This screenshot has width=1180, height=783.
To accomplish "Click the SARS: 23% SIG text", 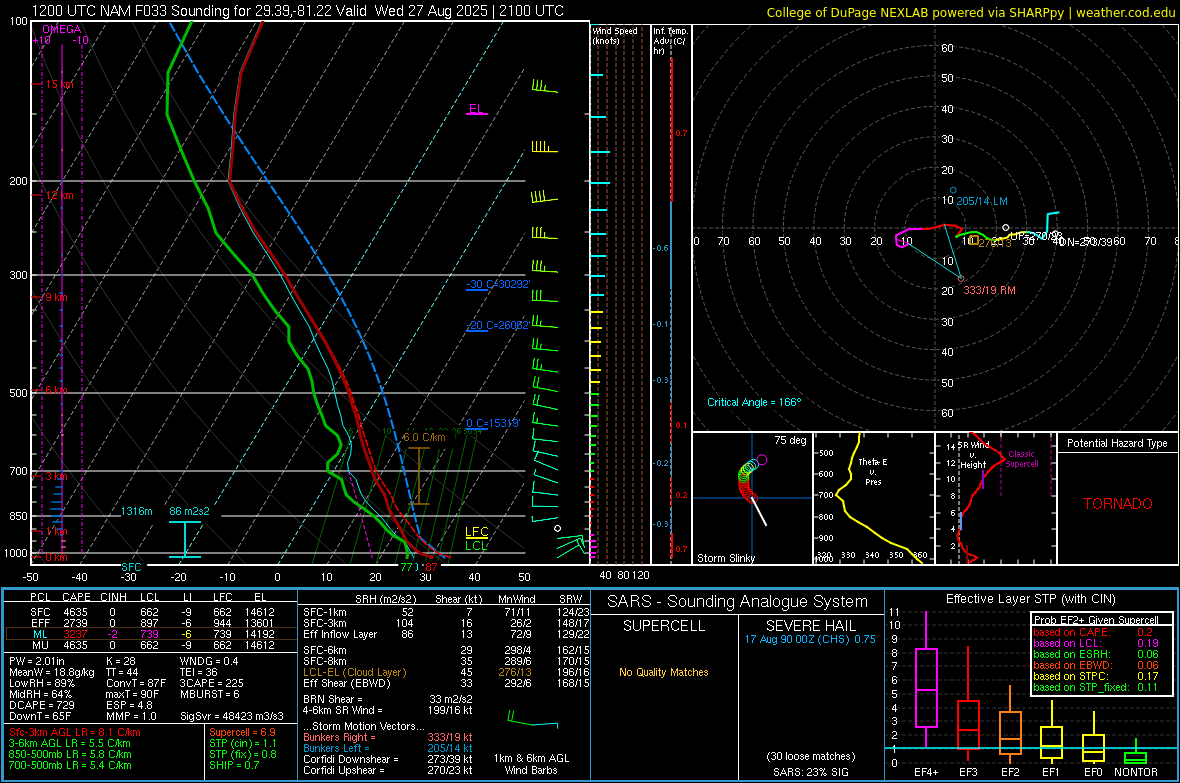I will 810,772.
